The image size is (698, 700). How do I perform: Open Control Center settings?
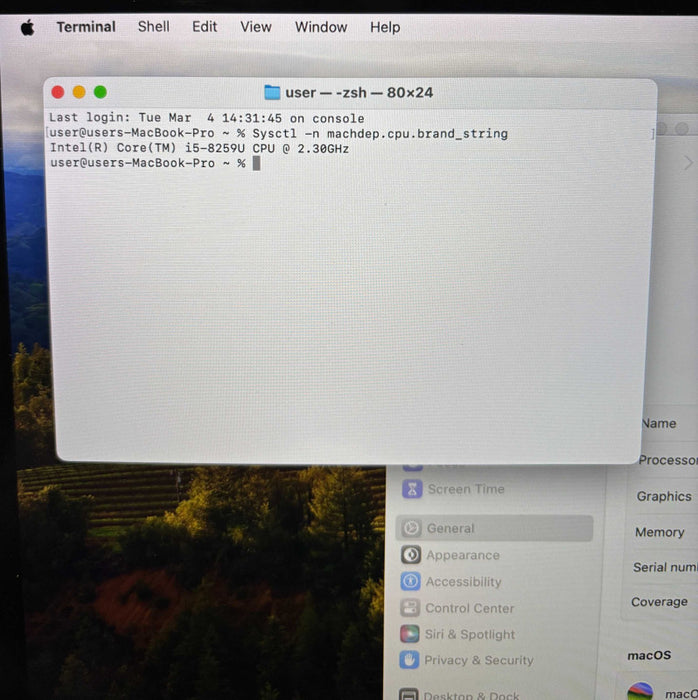tap(469, 608)
